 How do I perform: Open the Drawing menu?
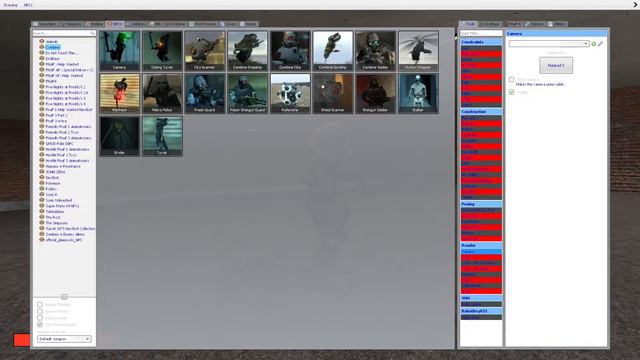[11, 5]
